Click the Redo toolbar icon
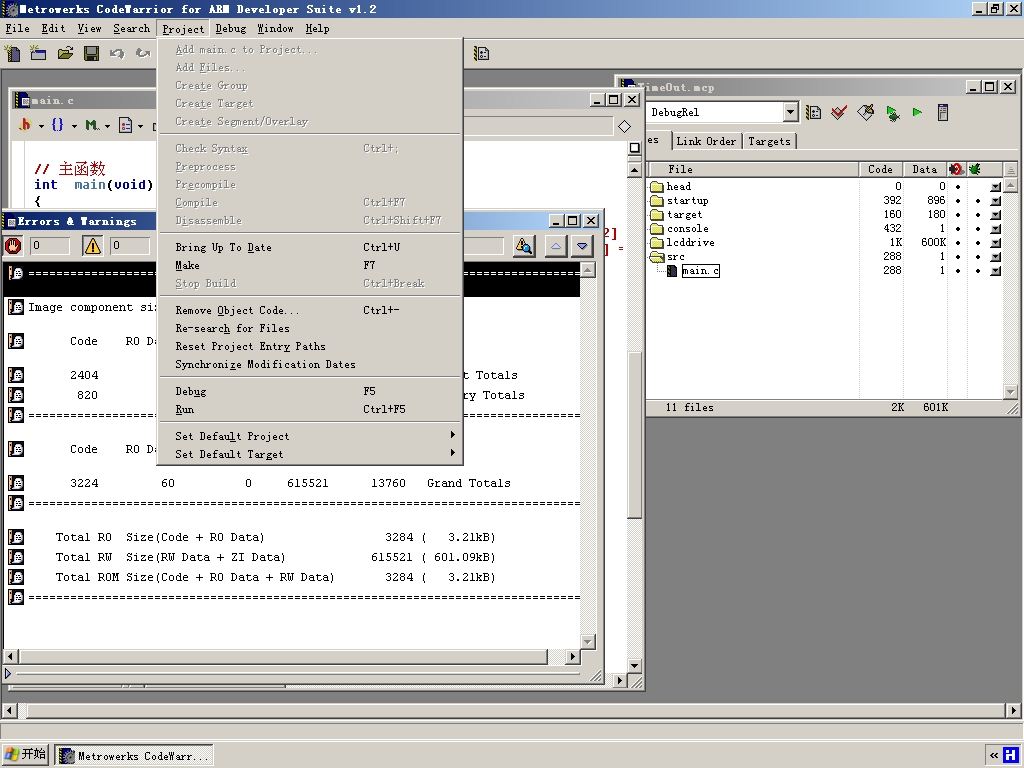The width and height of the screenshot is (1024, 768). [142, 53]
